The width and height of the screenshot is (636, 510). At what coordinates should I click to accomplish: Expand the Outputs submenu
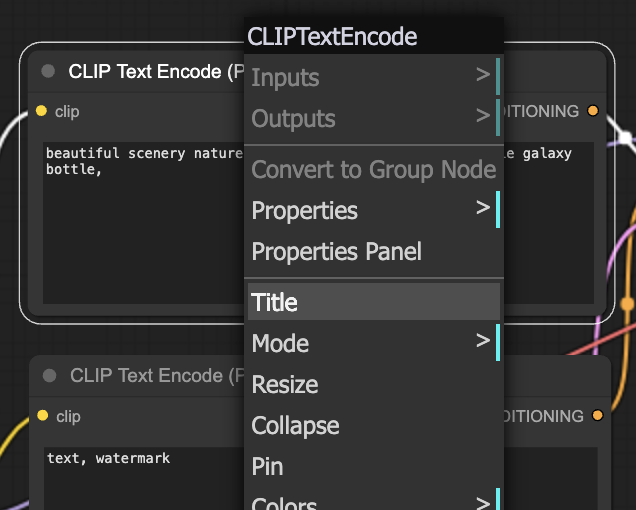[374, 118]
